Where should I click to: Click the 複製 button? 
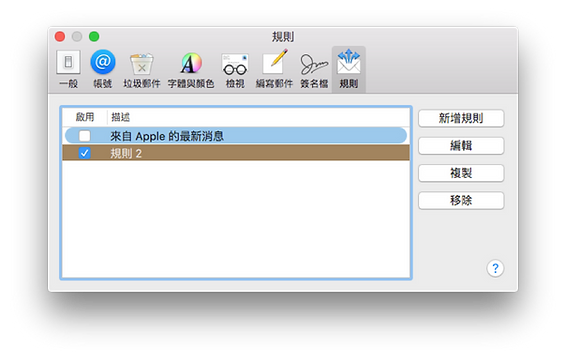coord(461,173)
